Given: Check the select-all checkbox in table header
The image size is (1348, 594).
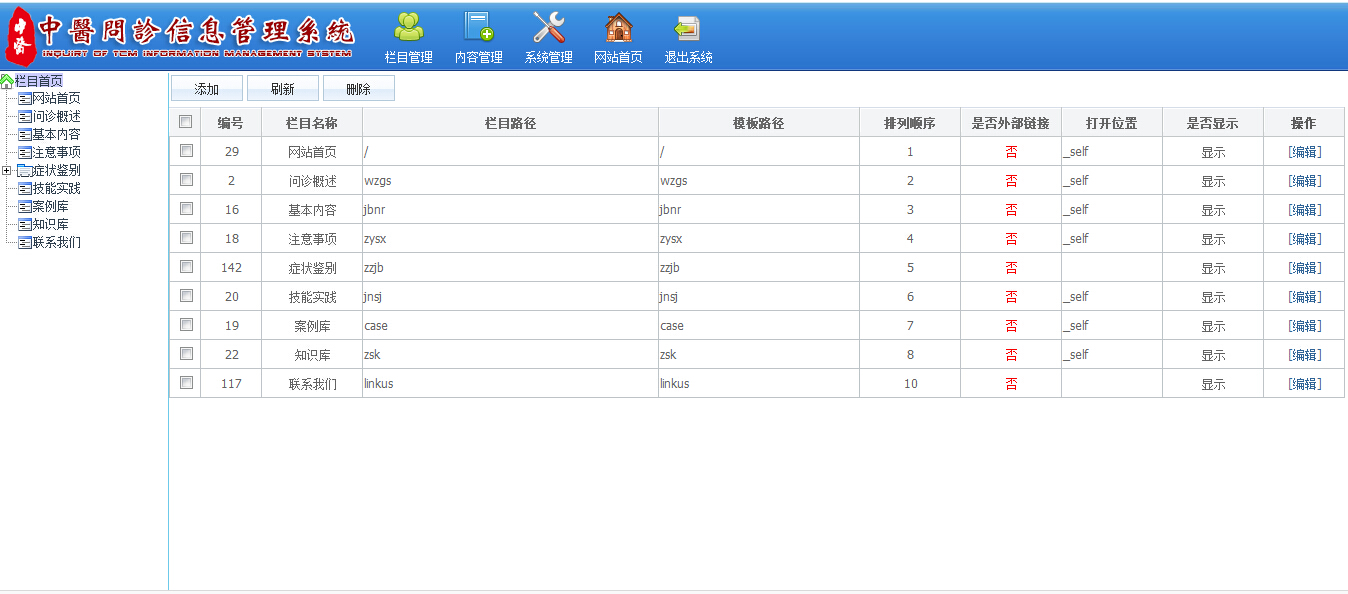Looking at the screenshot, I should 185,121.
